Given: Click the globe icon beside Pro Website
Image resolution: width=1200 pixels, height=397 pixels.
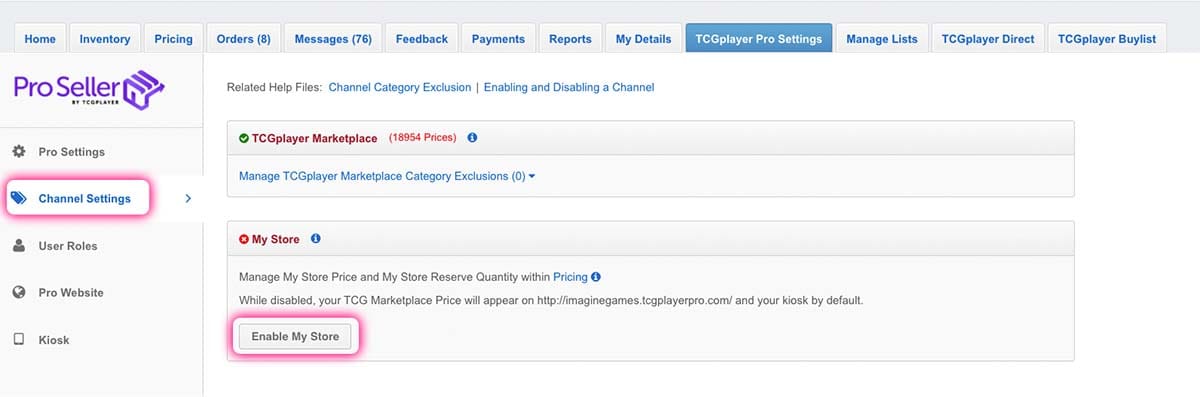Looking at the screenshot, I should click(18, 293).
